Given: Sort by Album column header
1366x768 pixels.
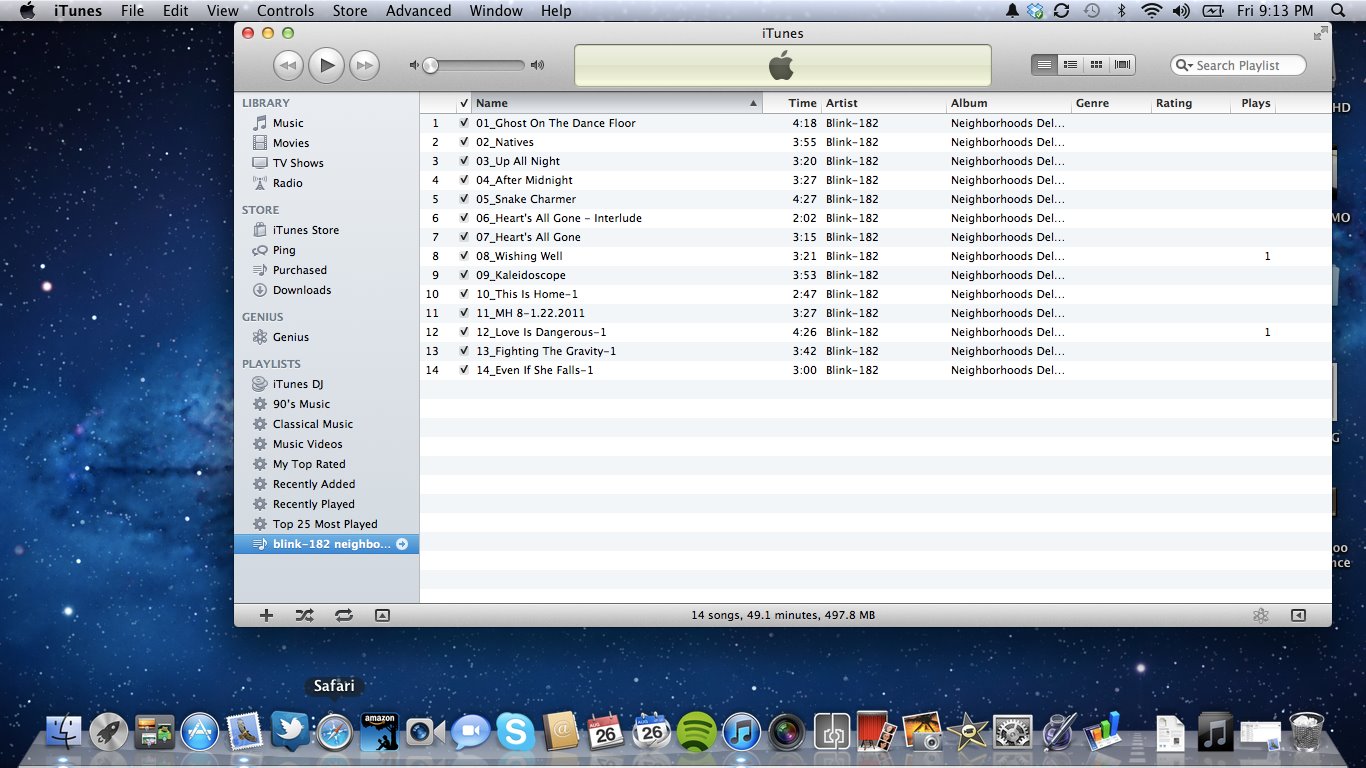Looking at the screenshot, I should [x=1009, y=103].
